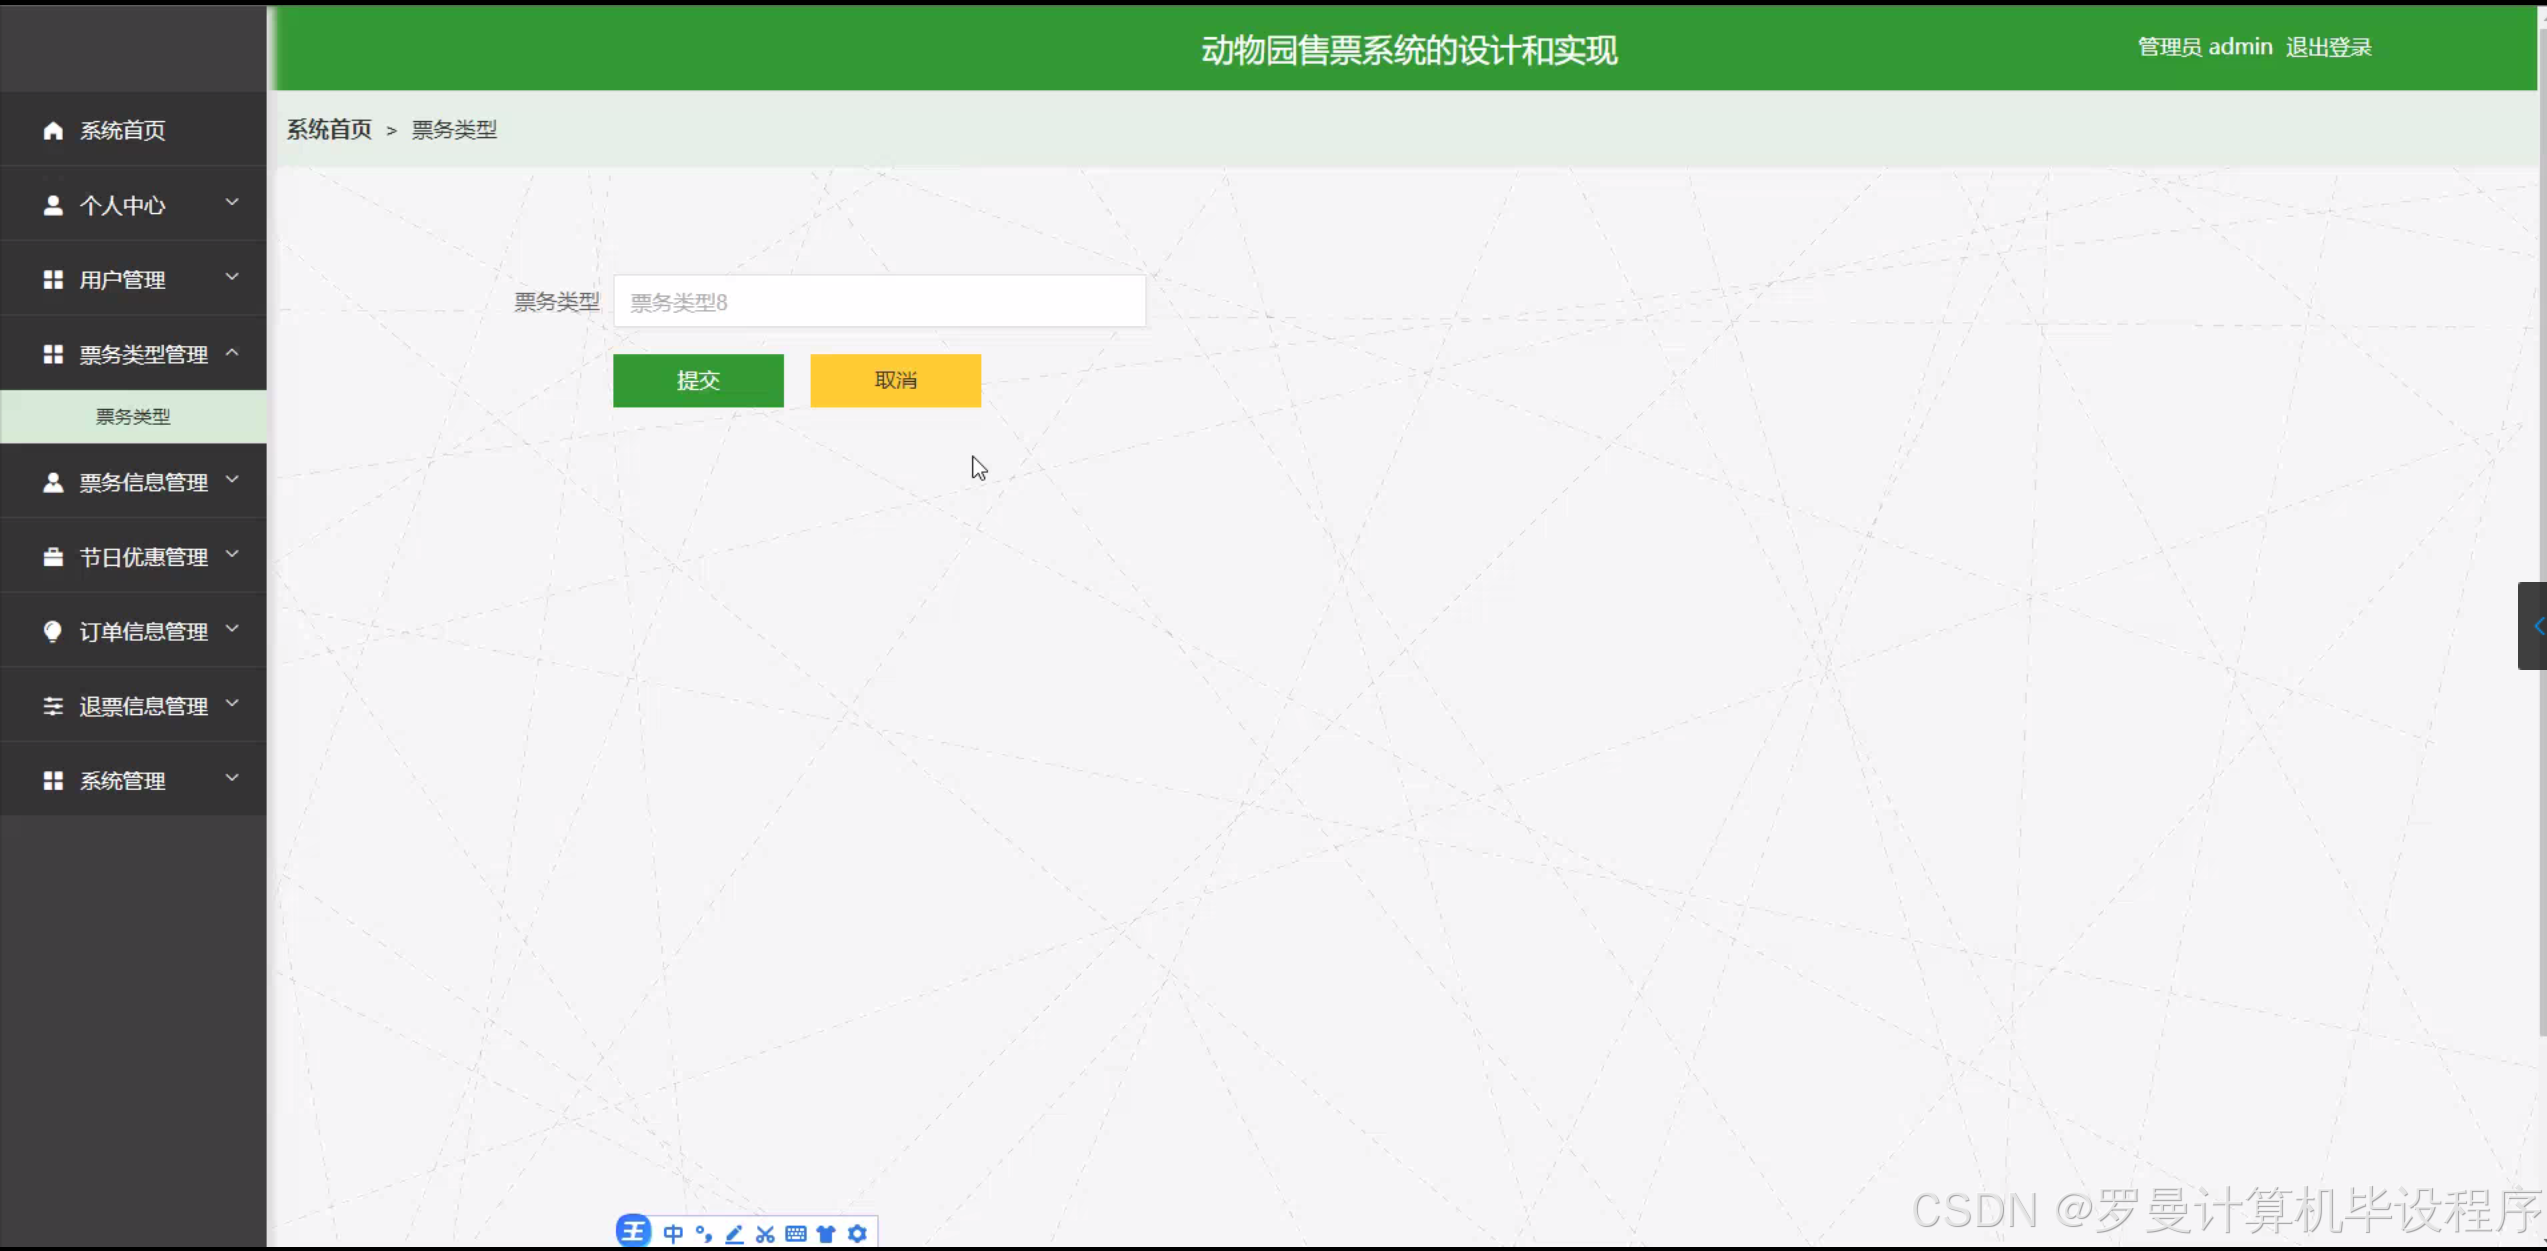Viewport: 2547px width, 1251px height.
Task: Open the 系统管理 sidebar menu label
Action: coord(123,781)
